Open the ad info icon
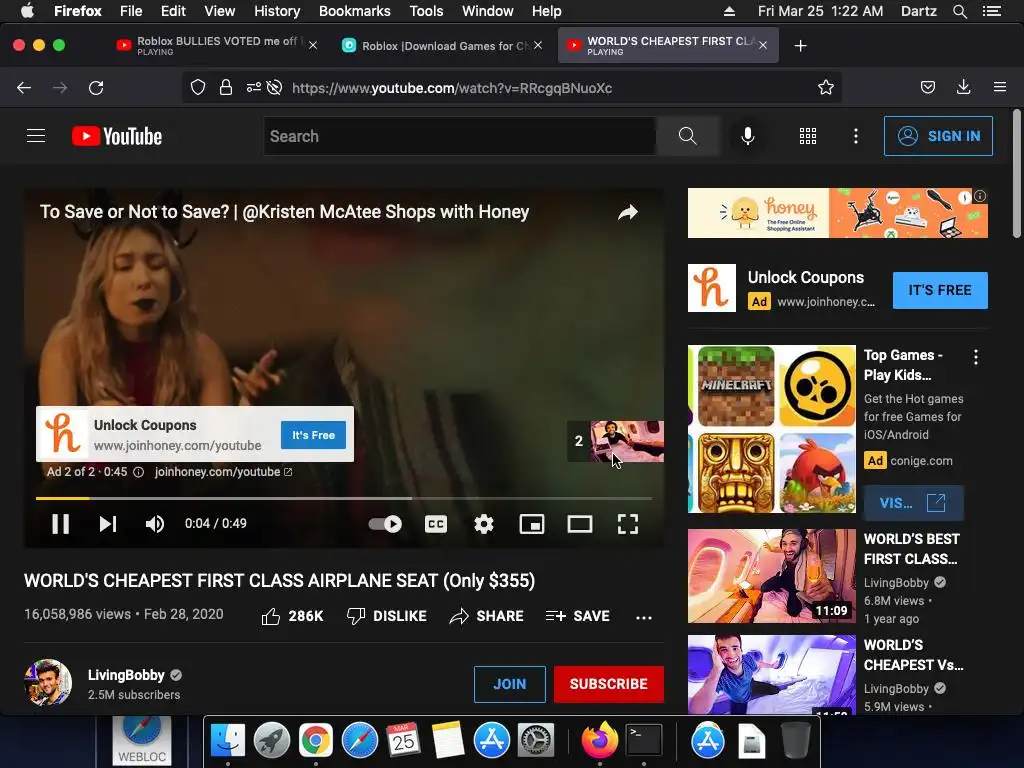Viewport: 1024px width, 768px height. tap(138, 472)
